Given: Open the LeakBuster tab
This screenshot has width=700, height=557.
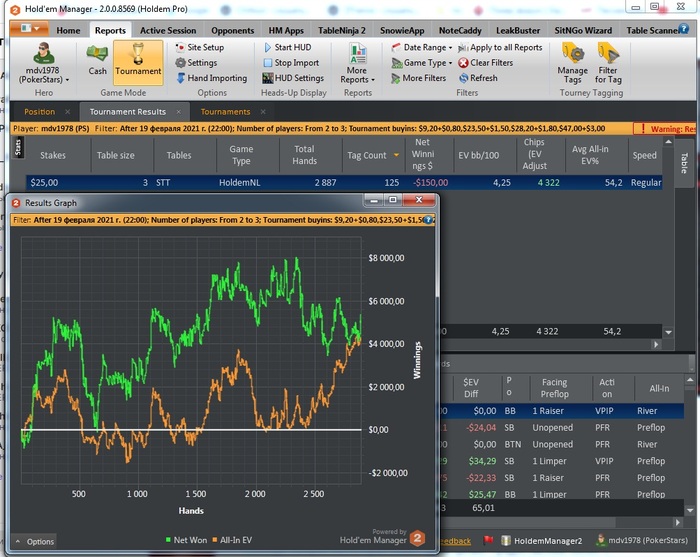Looking at the screenshot, I should [518, 30].
